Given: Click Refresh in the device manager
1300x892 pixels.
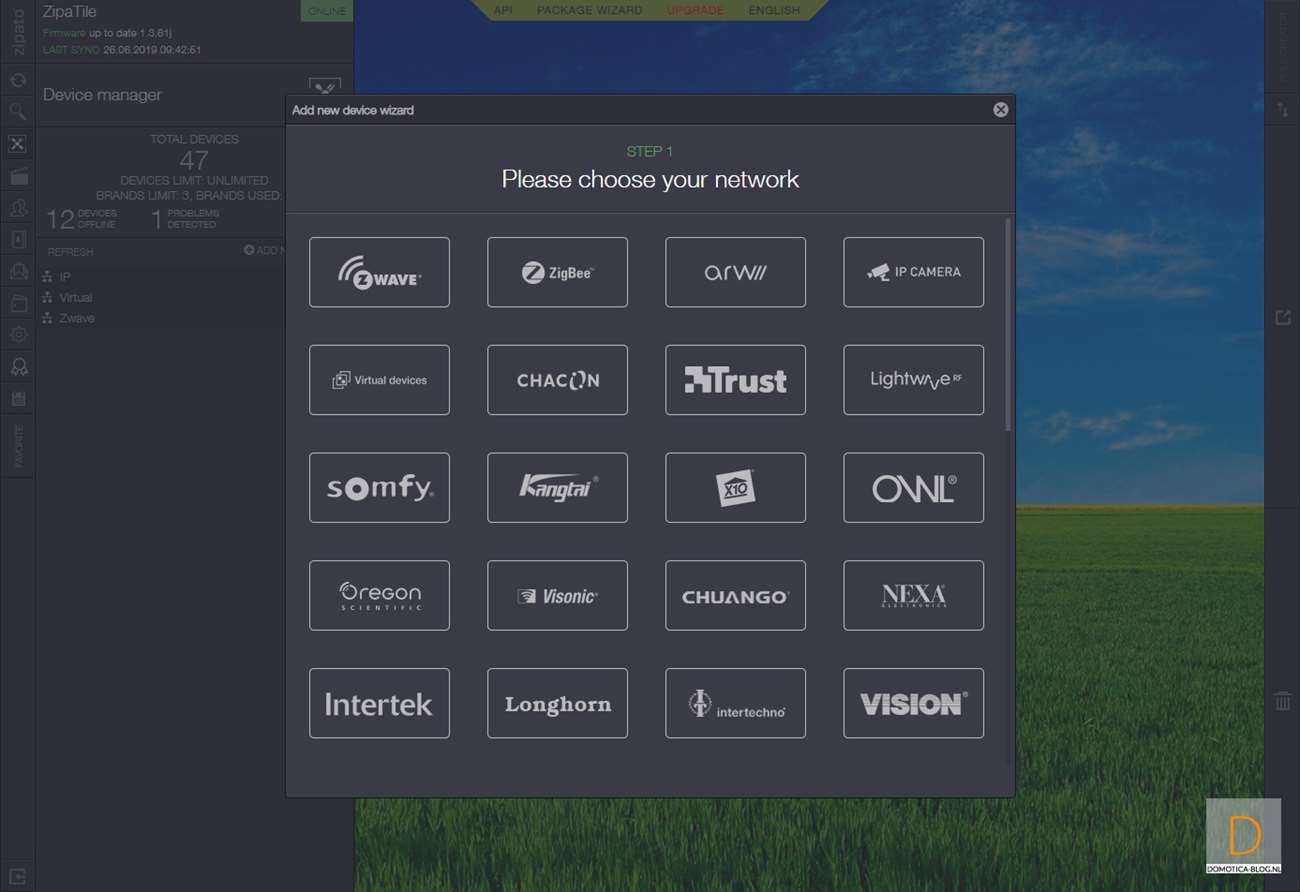Looking at the screenshot, I should (70, 252).
